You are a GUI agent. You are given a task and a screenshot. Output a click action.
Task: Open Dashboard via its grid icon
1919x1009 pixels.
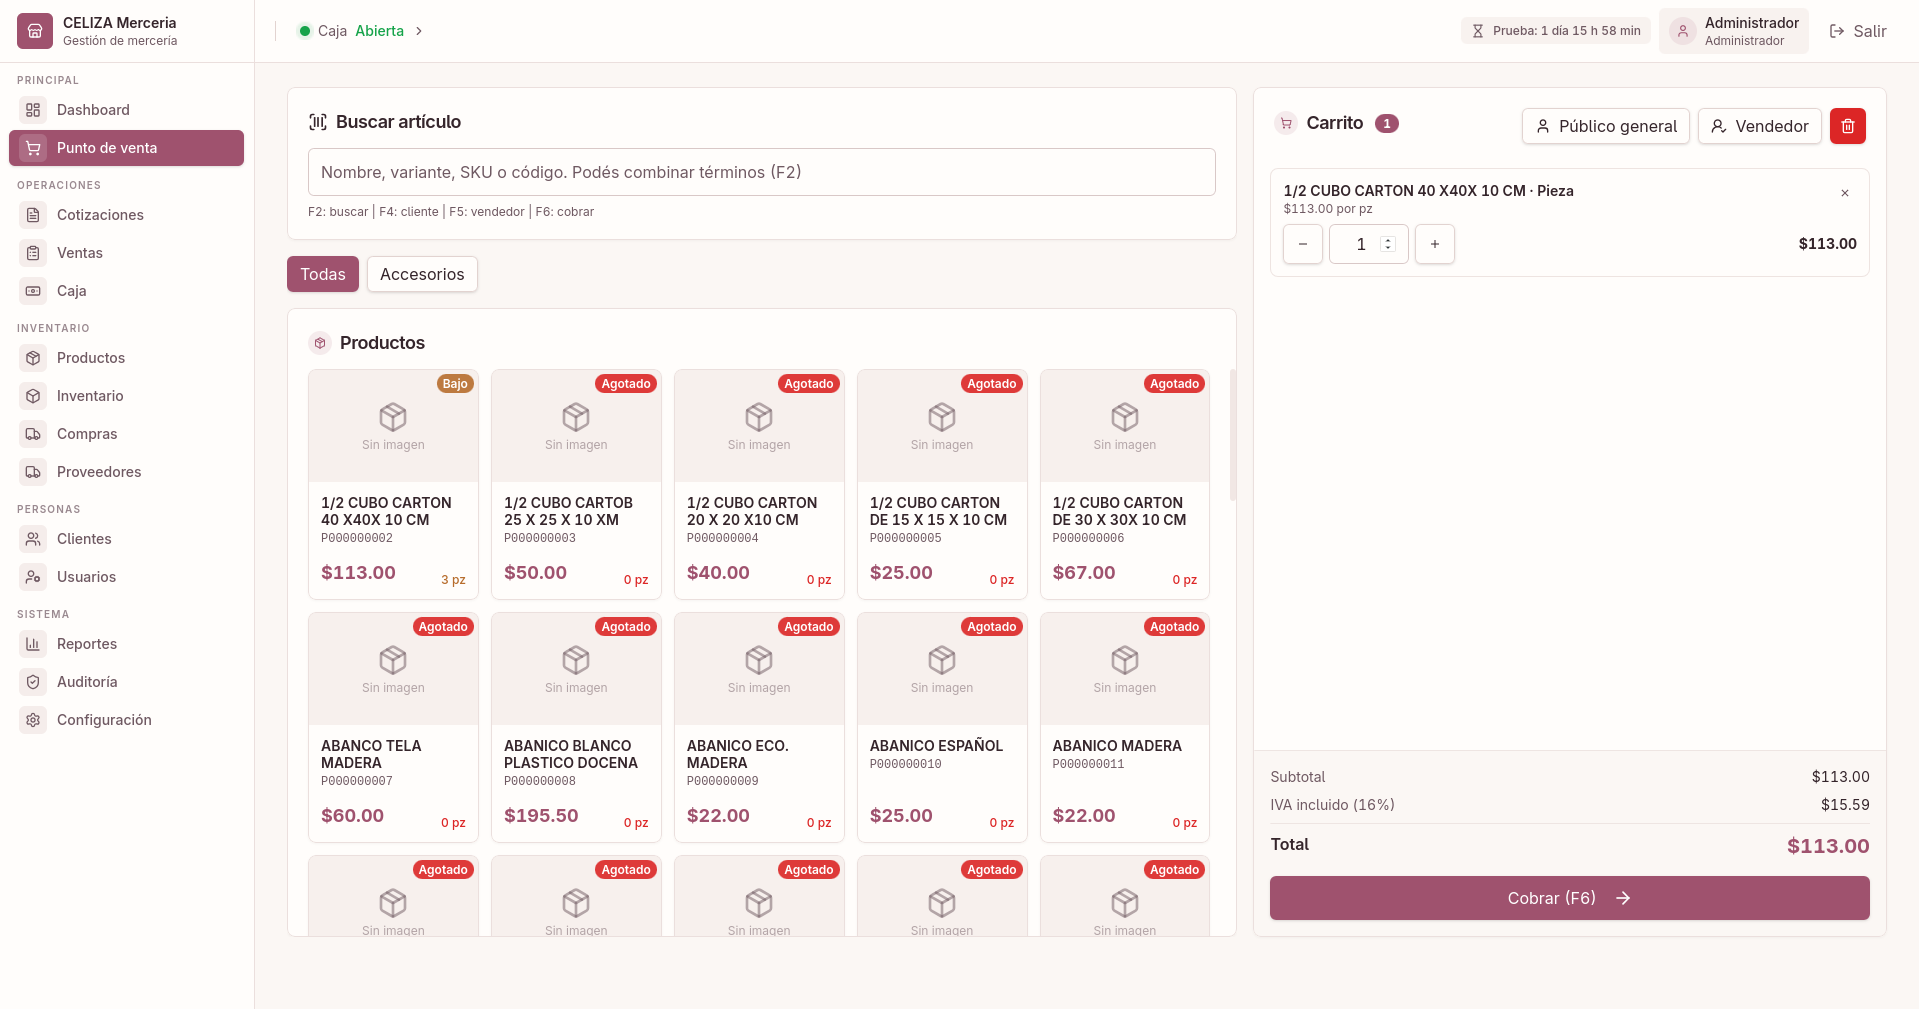(33, 110)
